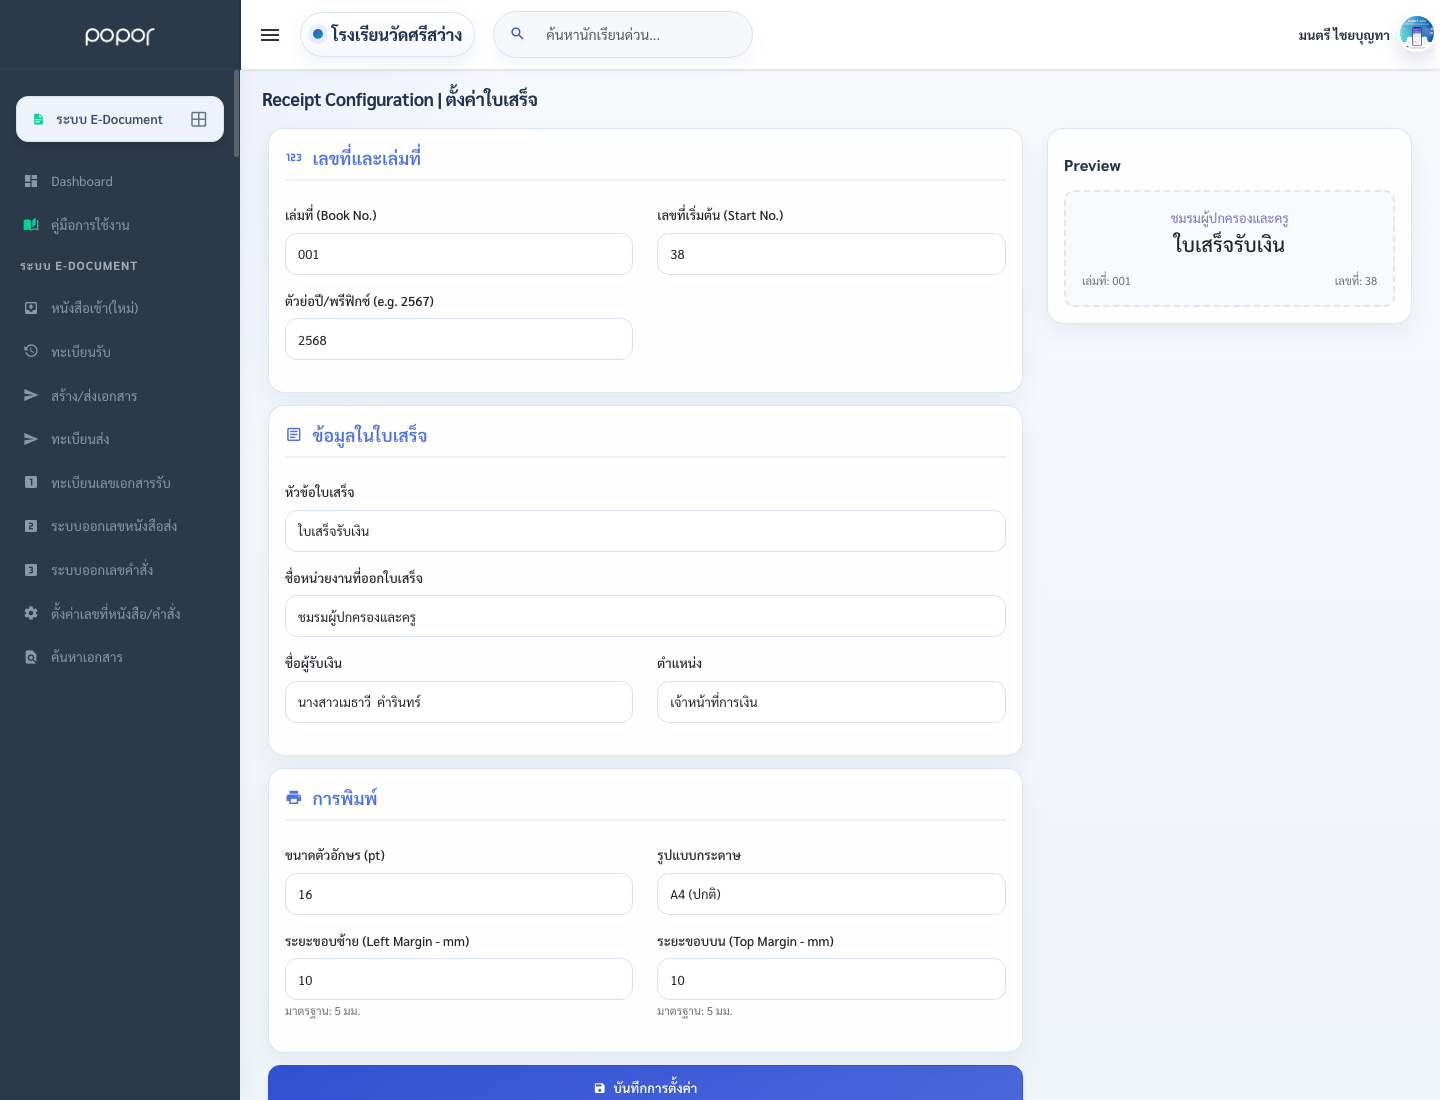Open ระบบออกเลขคำสั่ง menu item

(120, 570)
